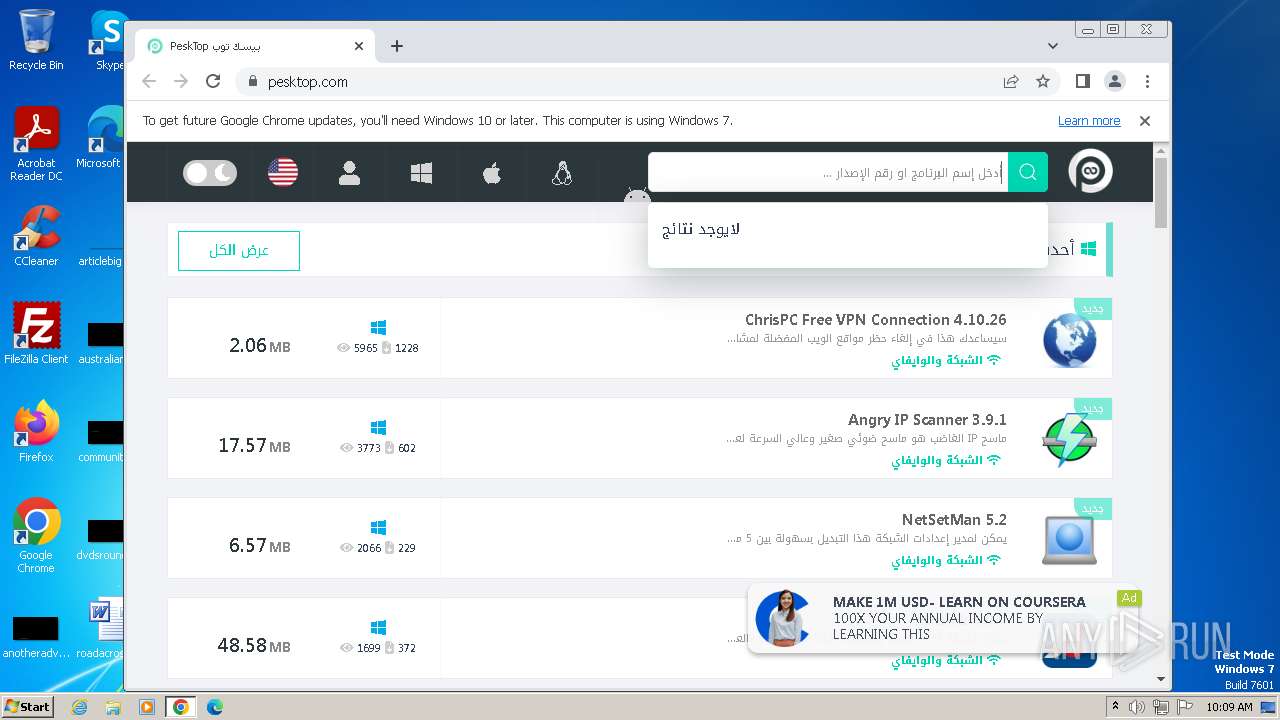The image size is (1280, 720).
Task: Open the Coursera 'MAKE 1M USD' ad
Action: pyautogui.click(x=945, y=618)
